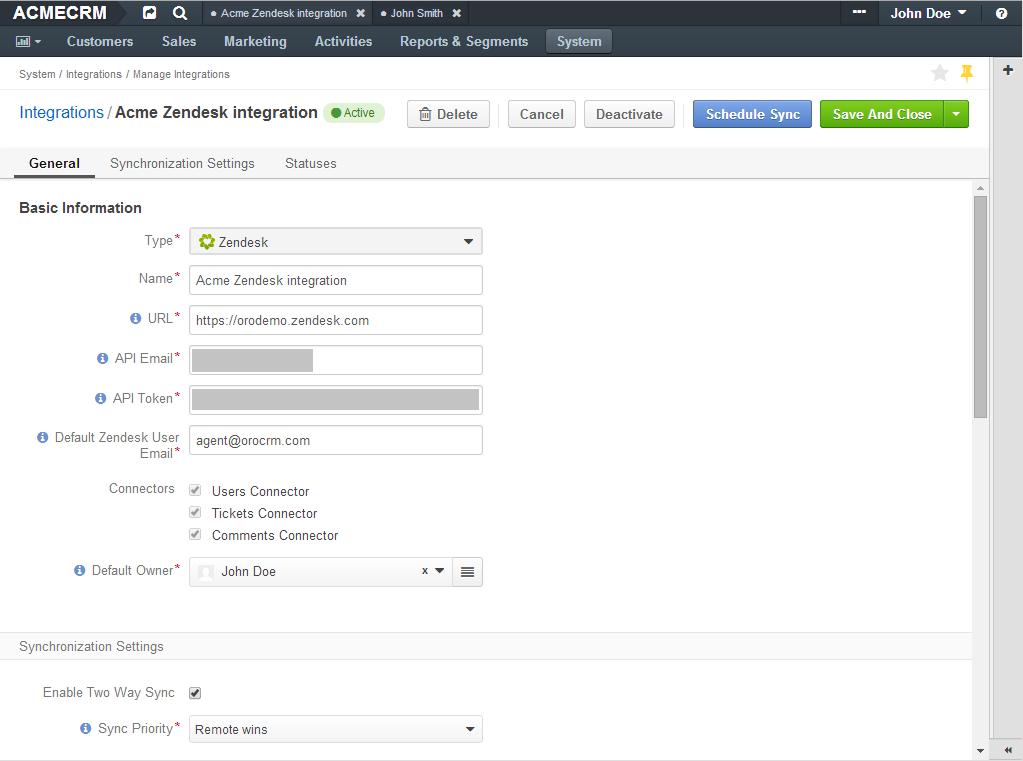Open the search magnifier icon
This screenshot has height=761, width=1023.
pyautogui.click(x=179, y=13)
